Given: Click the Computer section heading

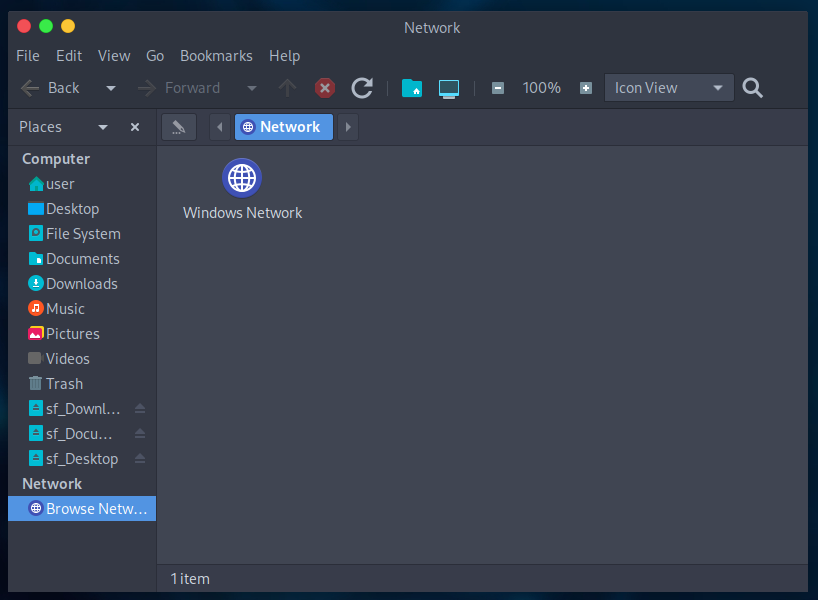Looking at the screenshot, I should [x=56, y=159].
